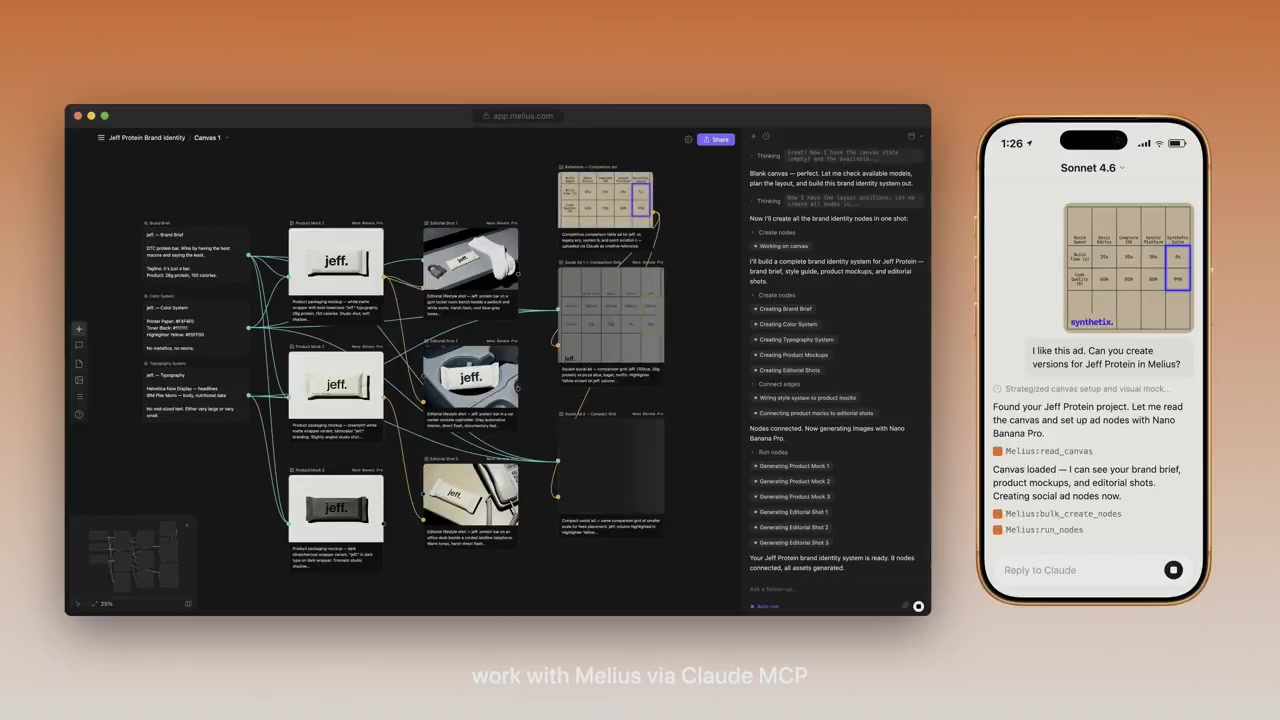Toggle the Auto-run option
This screenshot has width=1280, height=720.
point(765,607)
